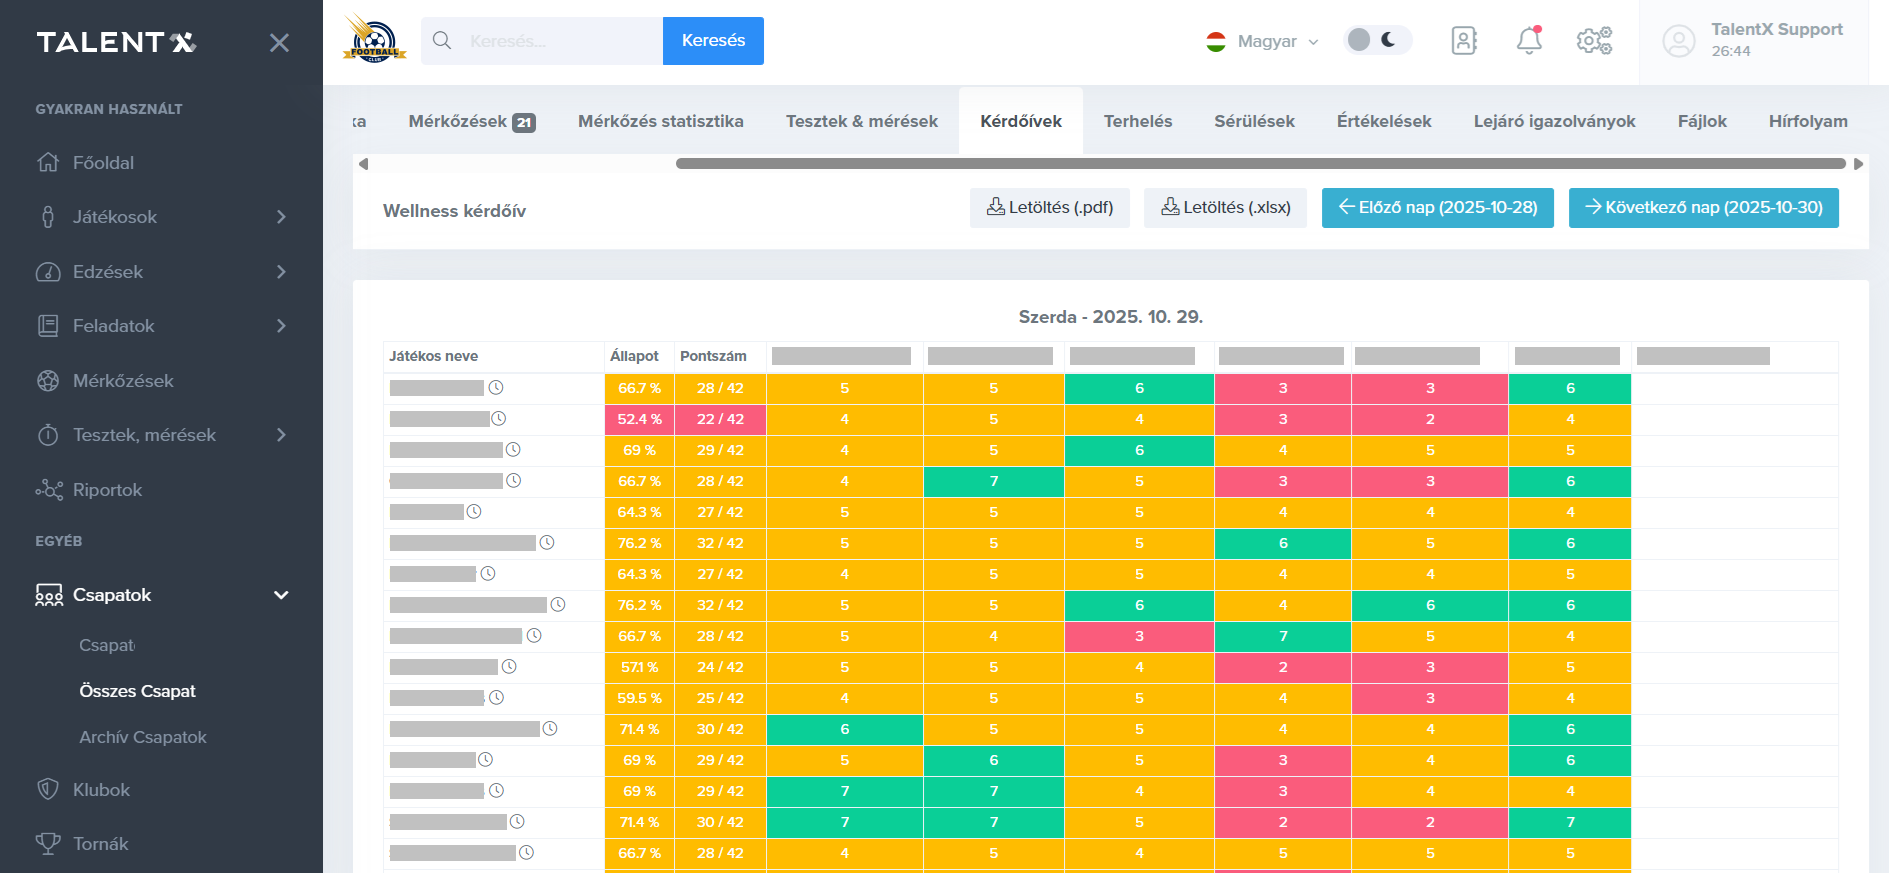Expand Tesztek, mérések sidebar menu

click(x=281, y=435)
